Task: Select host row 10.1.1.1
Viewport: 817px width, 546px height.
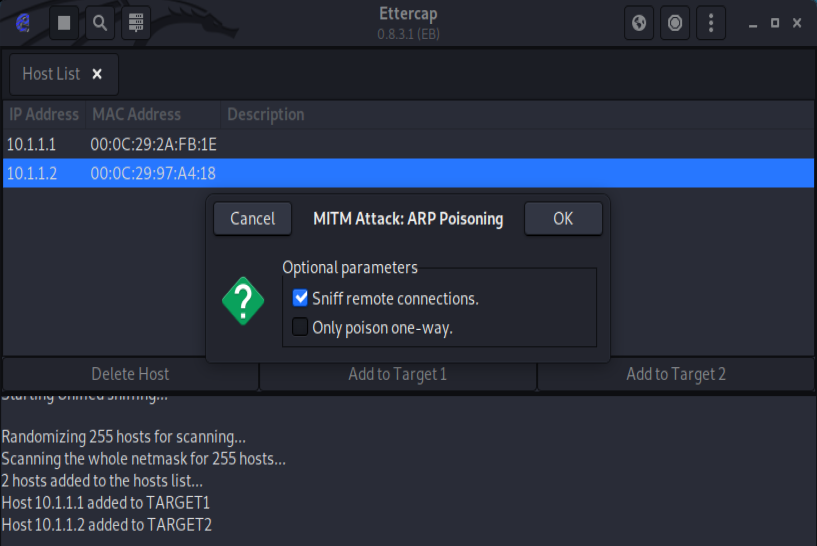Action: (408, 144)
